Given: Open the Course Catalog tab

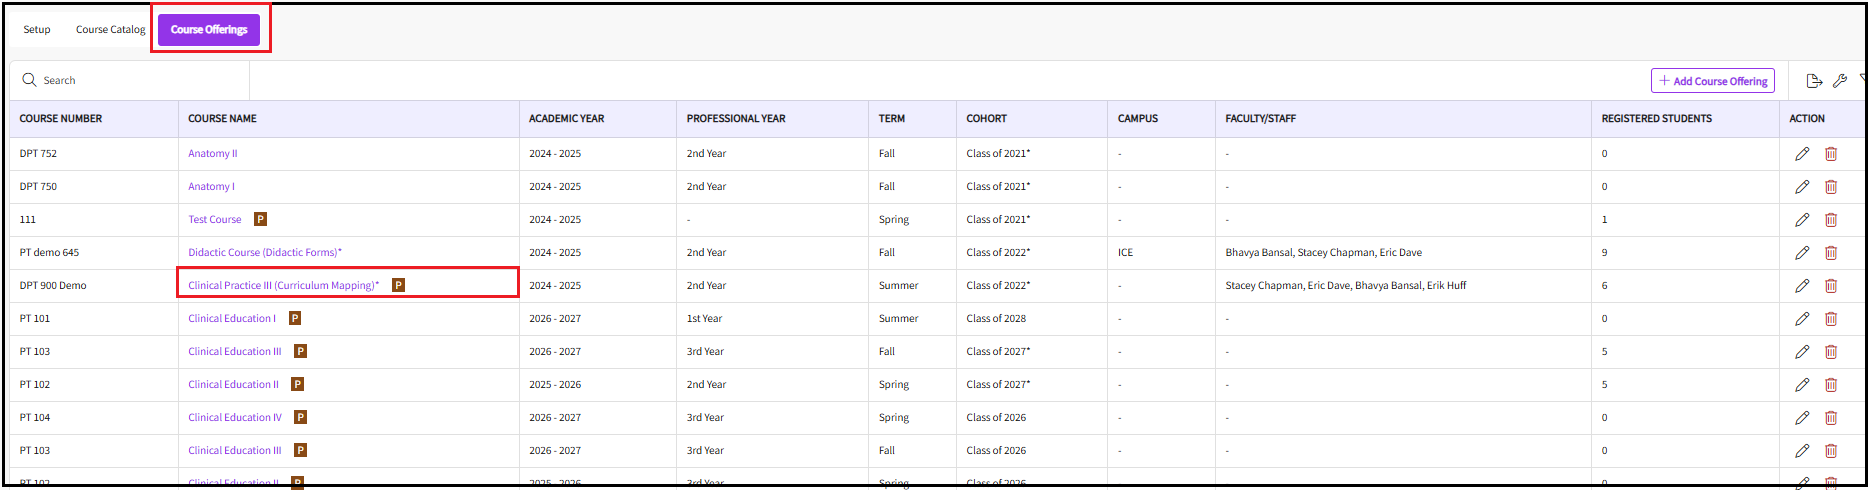Looking at the screenshot, I should click(110, 29).
